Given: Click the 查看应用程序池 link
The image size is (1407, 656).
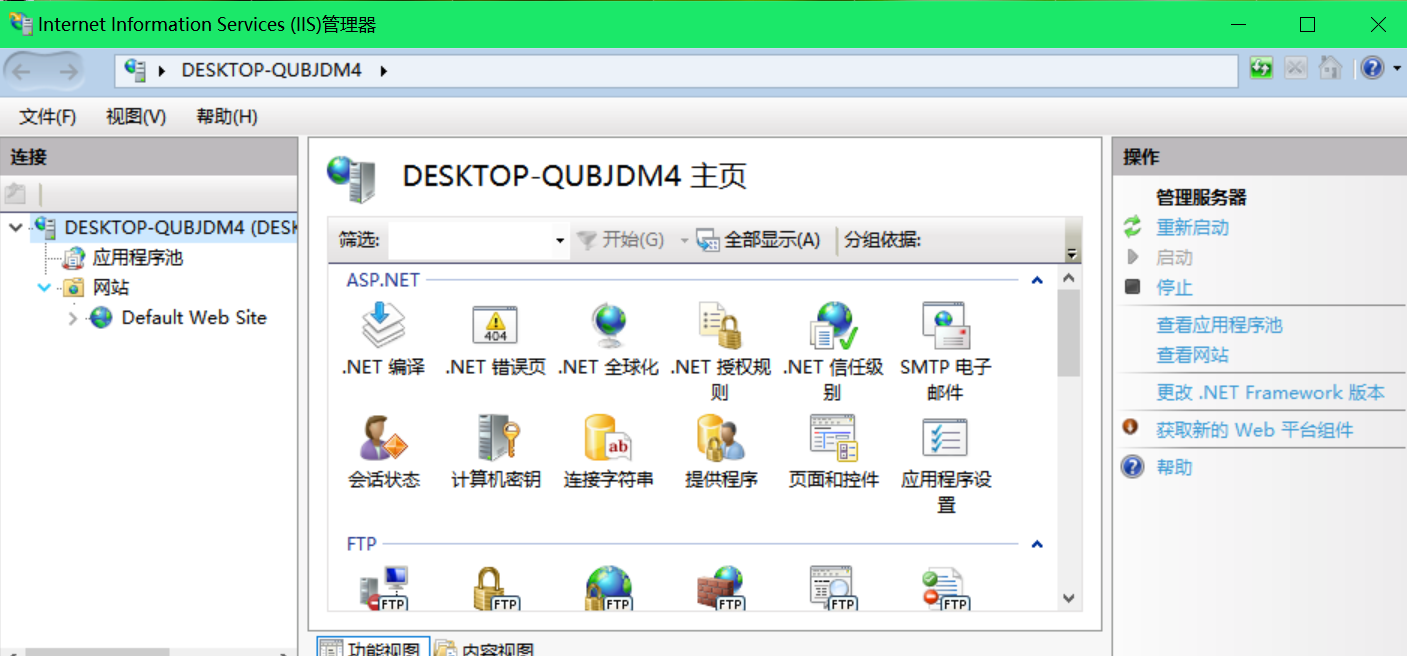Looking at the screenshot, I should (x=1219, y=325).
